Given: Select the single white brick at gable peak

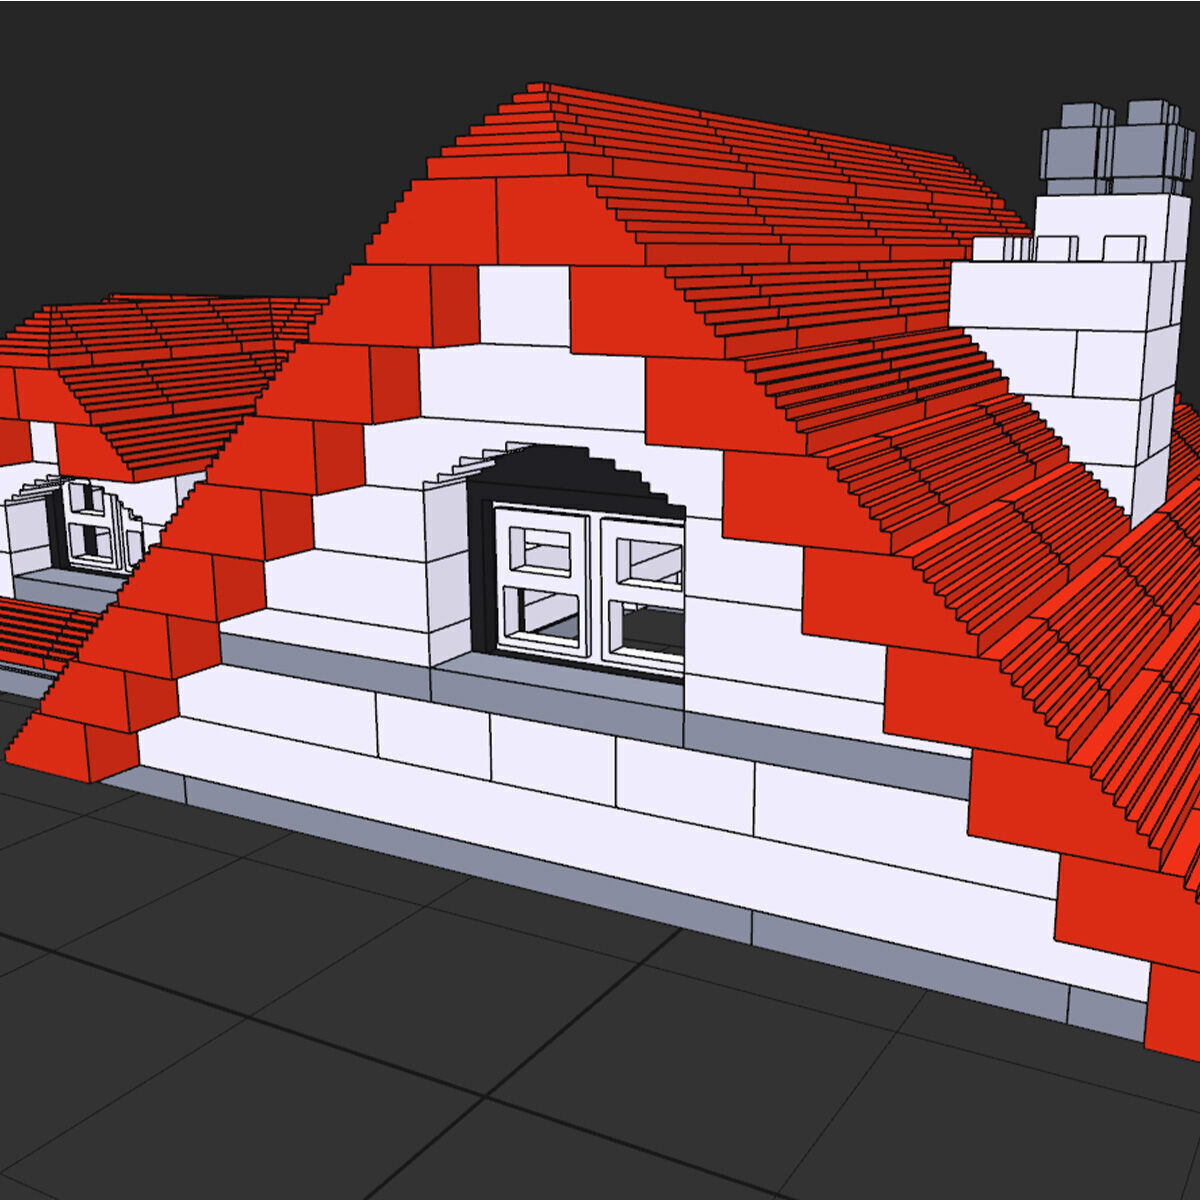Looking at the screenshot, I should (524, 306).
